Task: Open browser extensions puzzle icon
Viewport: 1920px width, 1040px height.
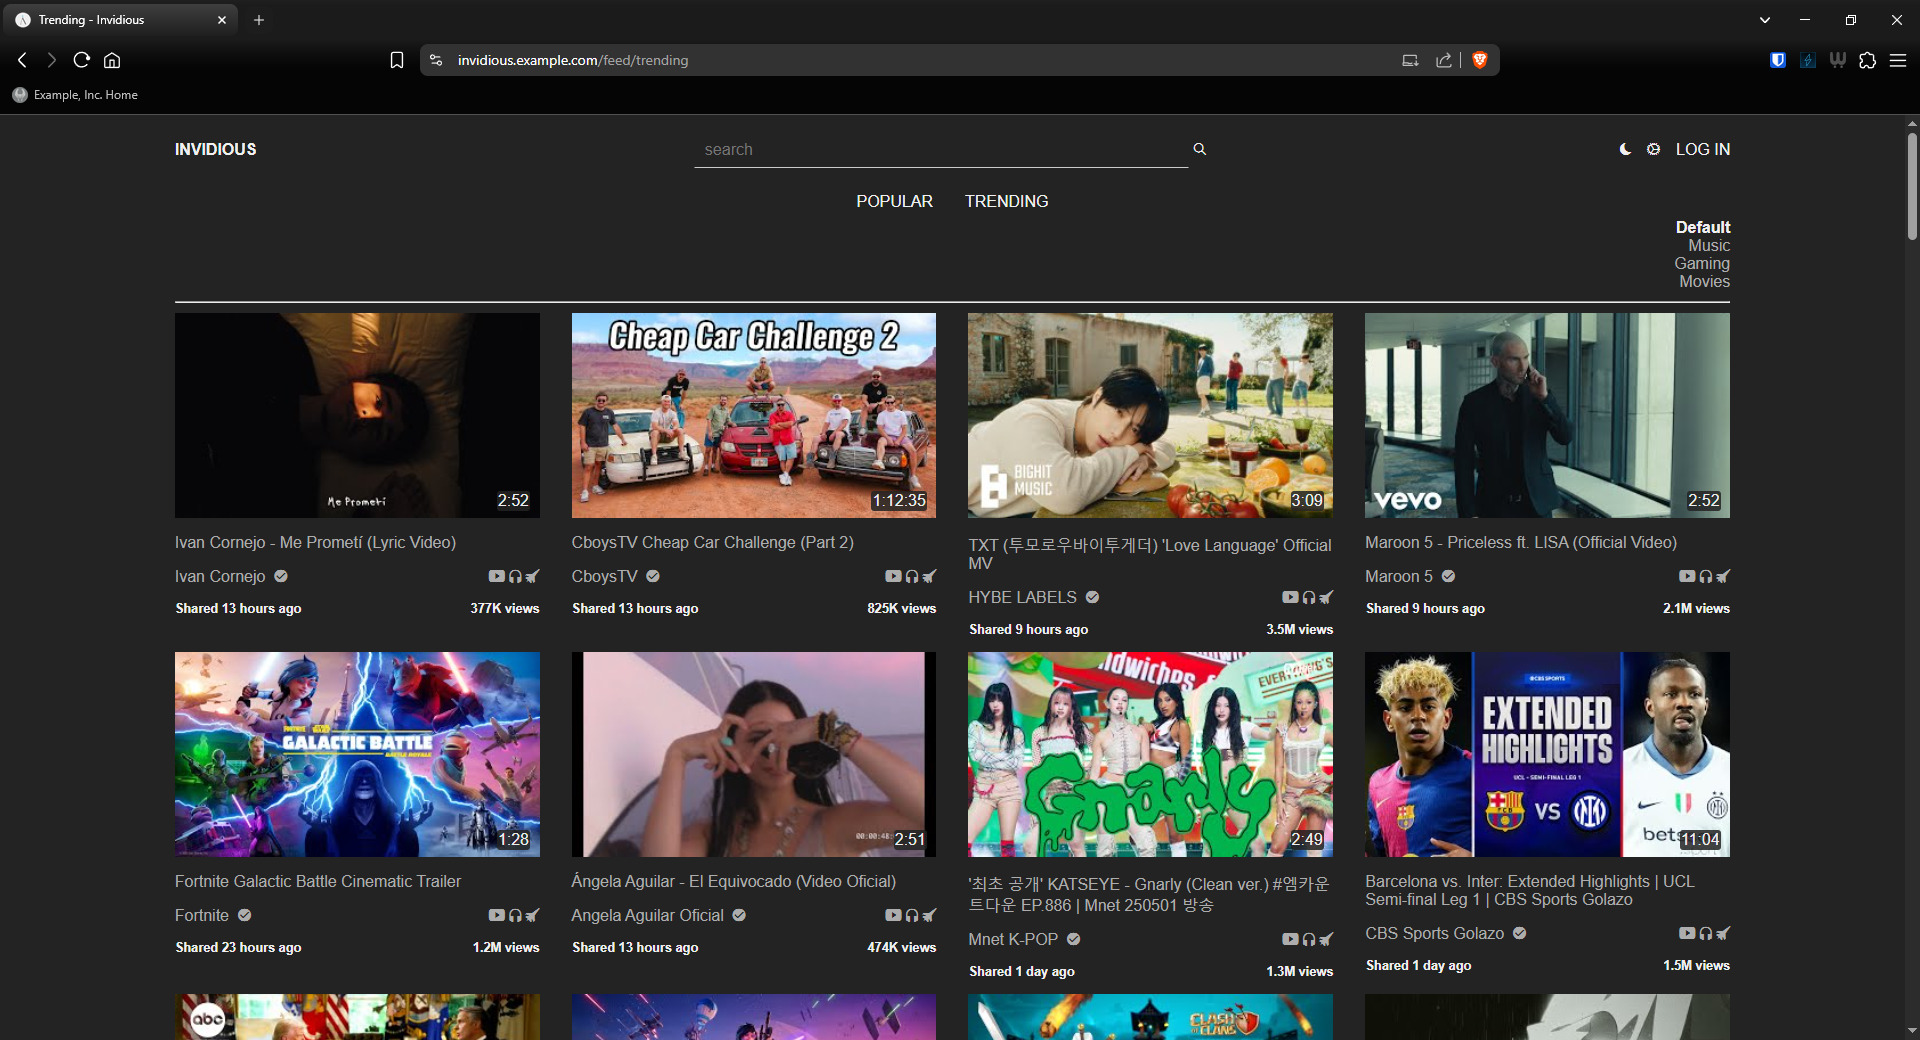Action: tap(1867, 60)
